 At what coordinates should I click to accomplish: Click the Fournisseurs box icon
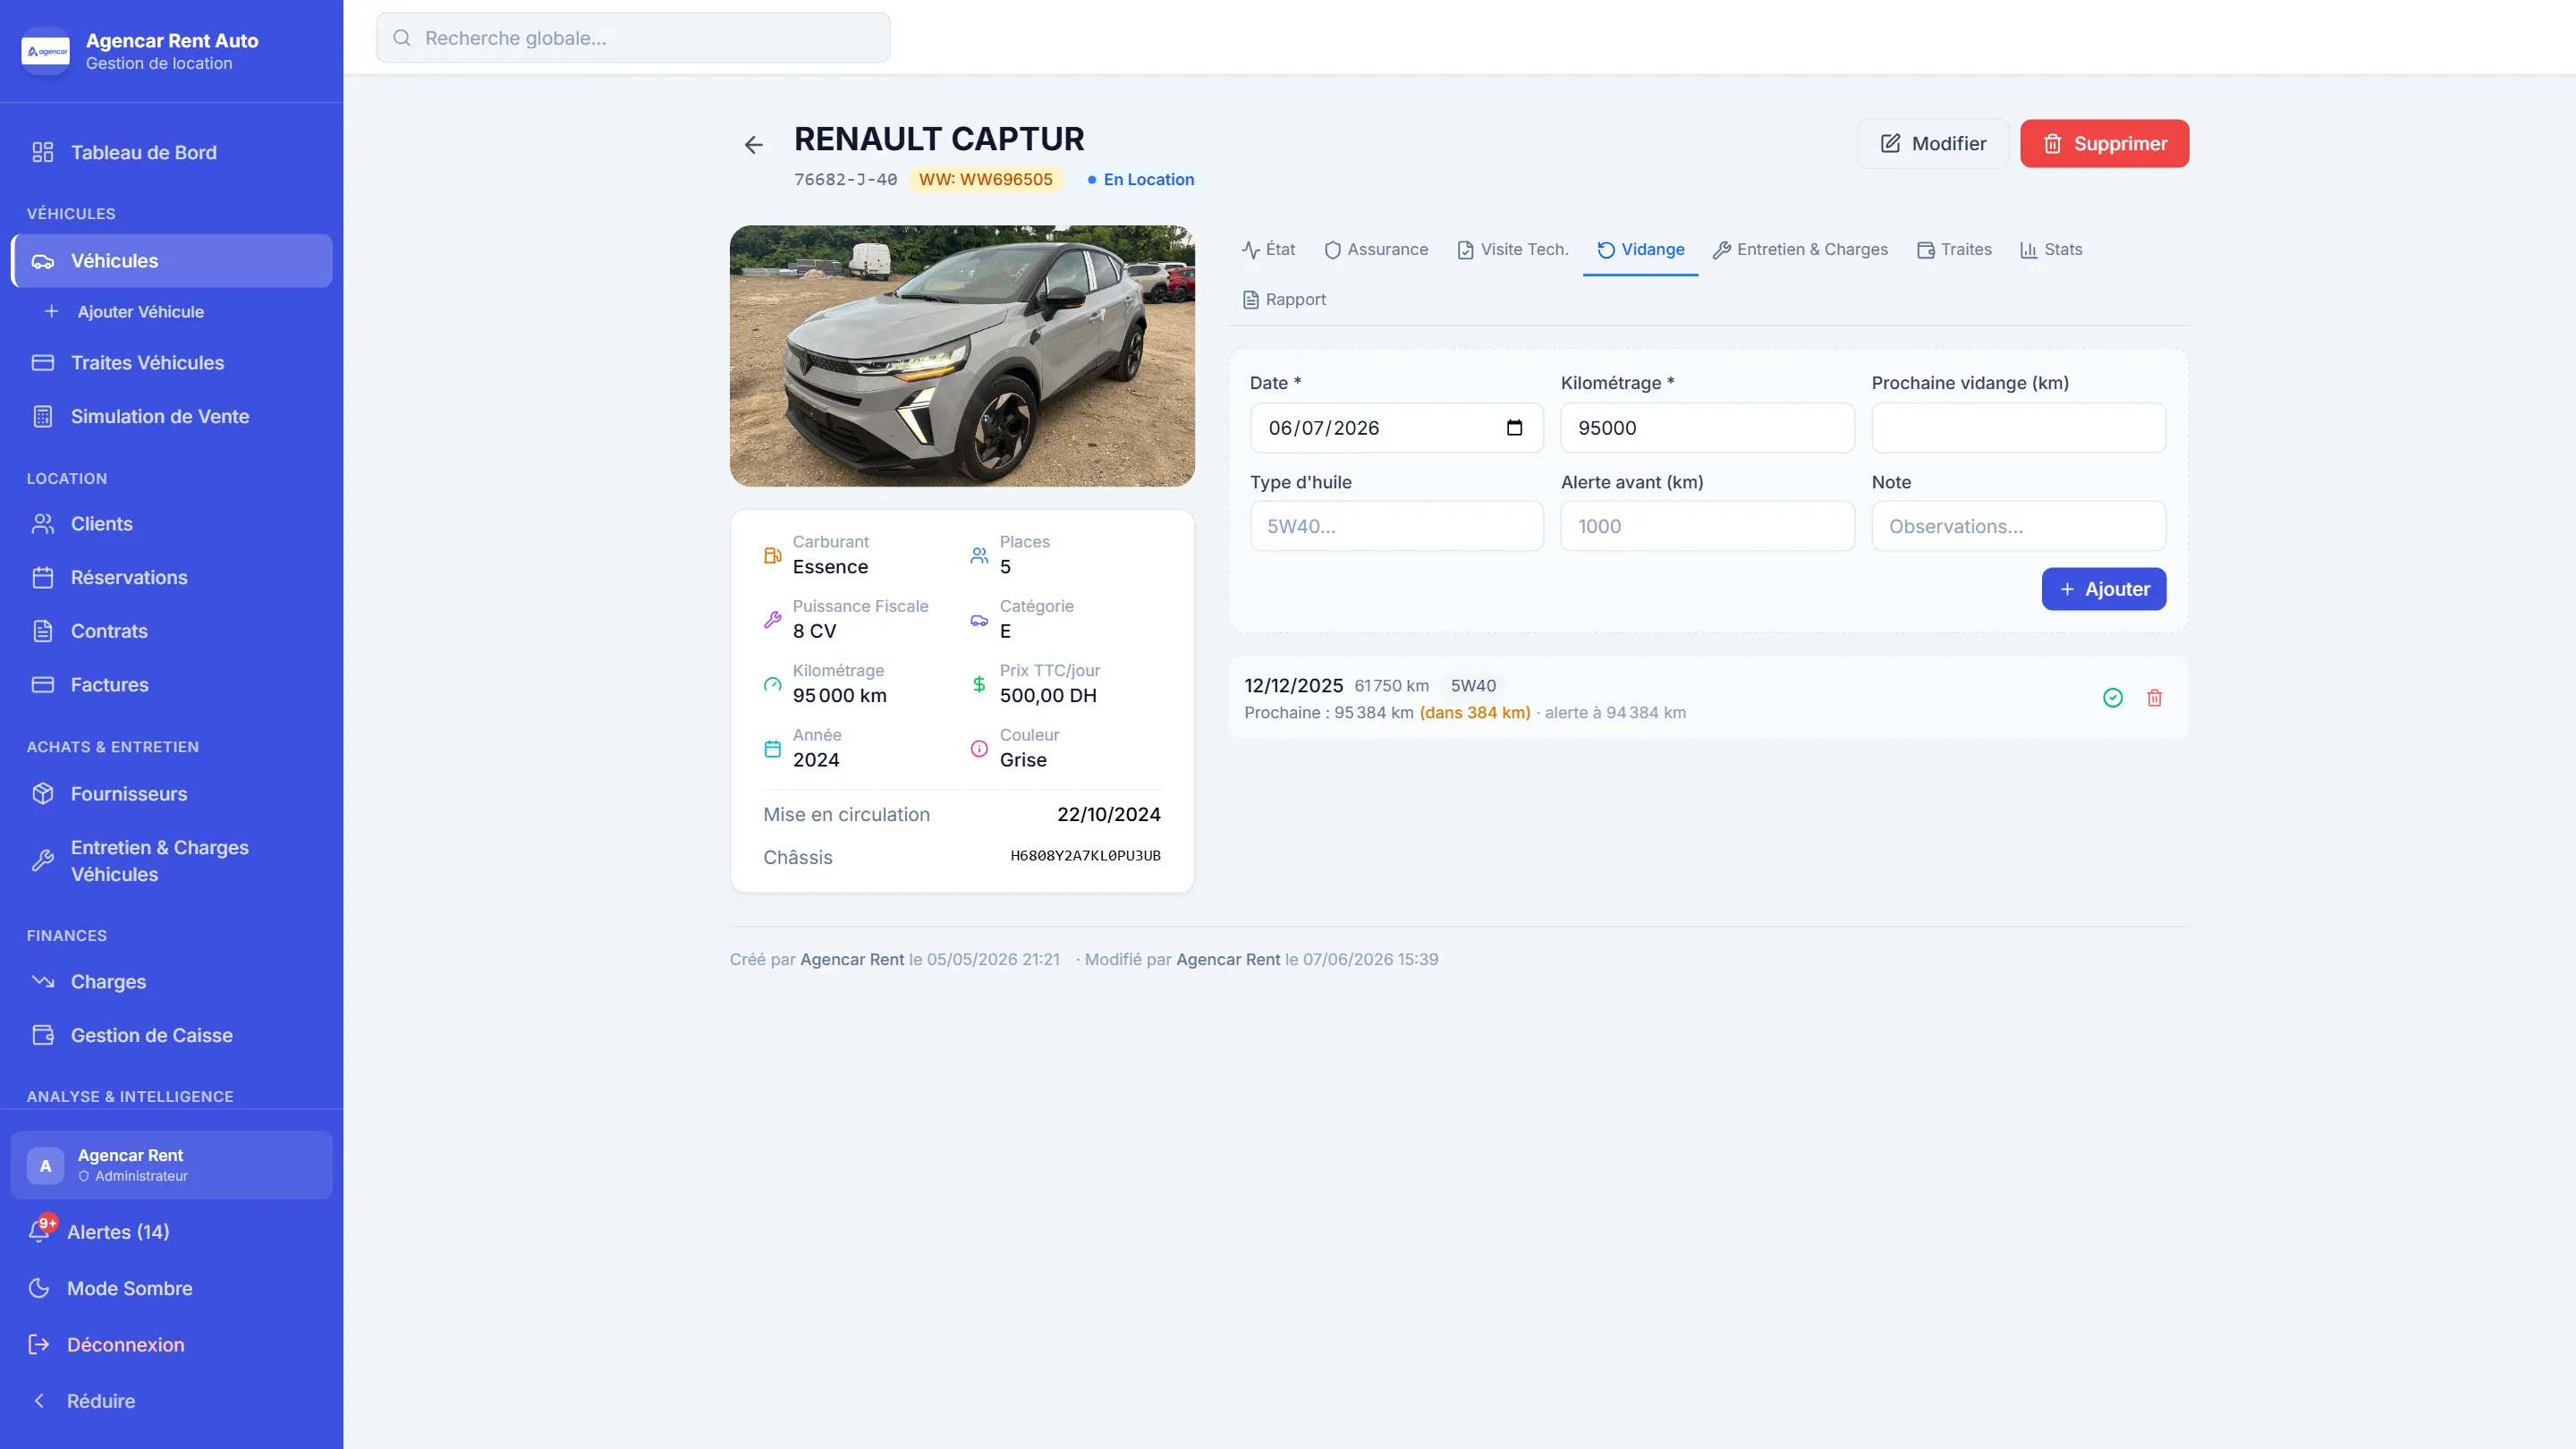point(42,793)
